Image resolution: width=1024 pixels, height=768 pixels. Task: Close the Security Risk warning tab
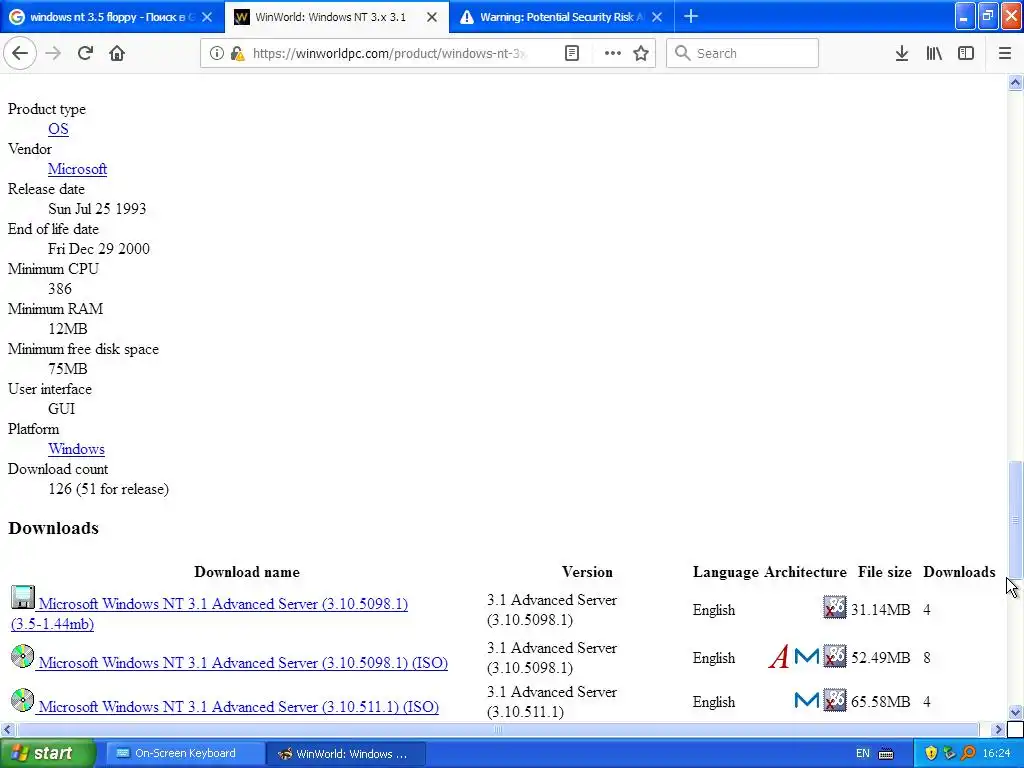tap(658, 17)
